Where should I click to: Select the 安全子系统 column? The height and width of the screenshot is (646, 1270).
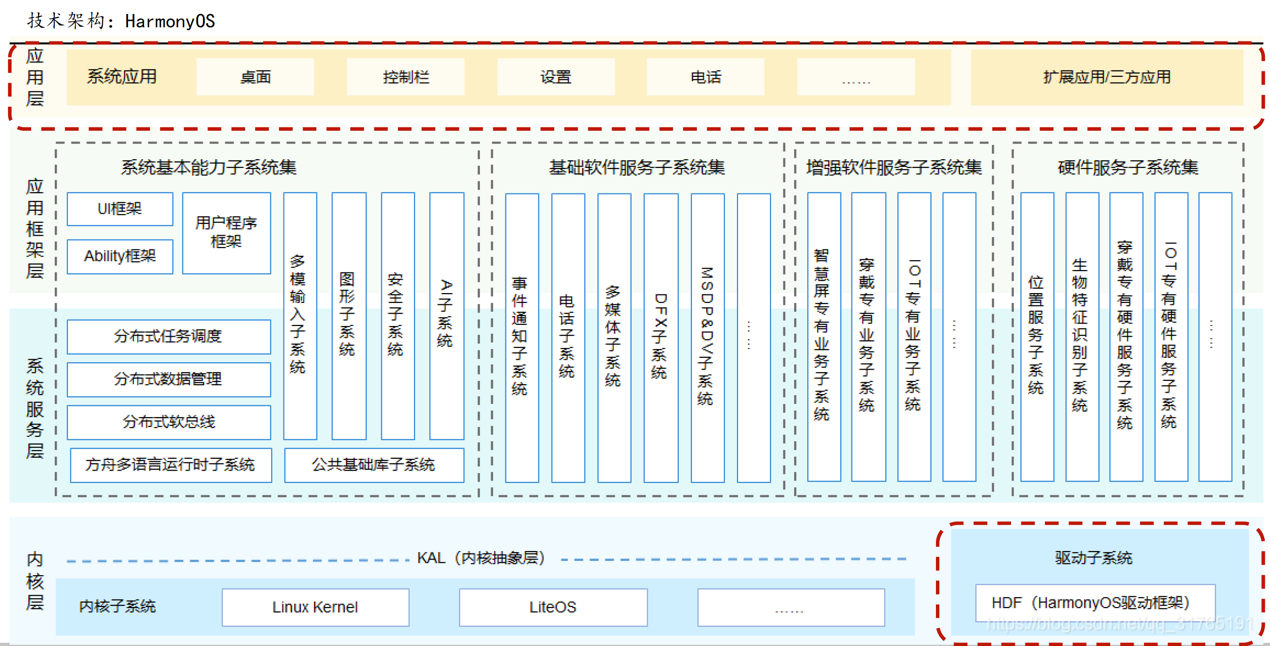tap(397, 316)
